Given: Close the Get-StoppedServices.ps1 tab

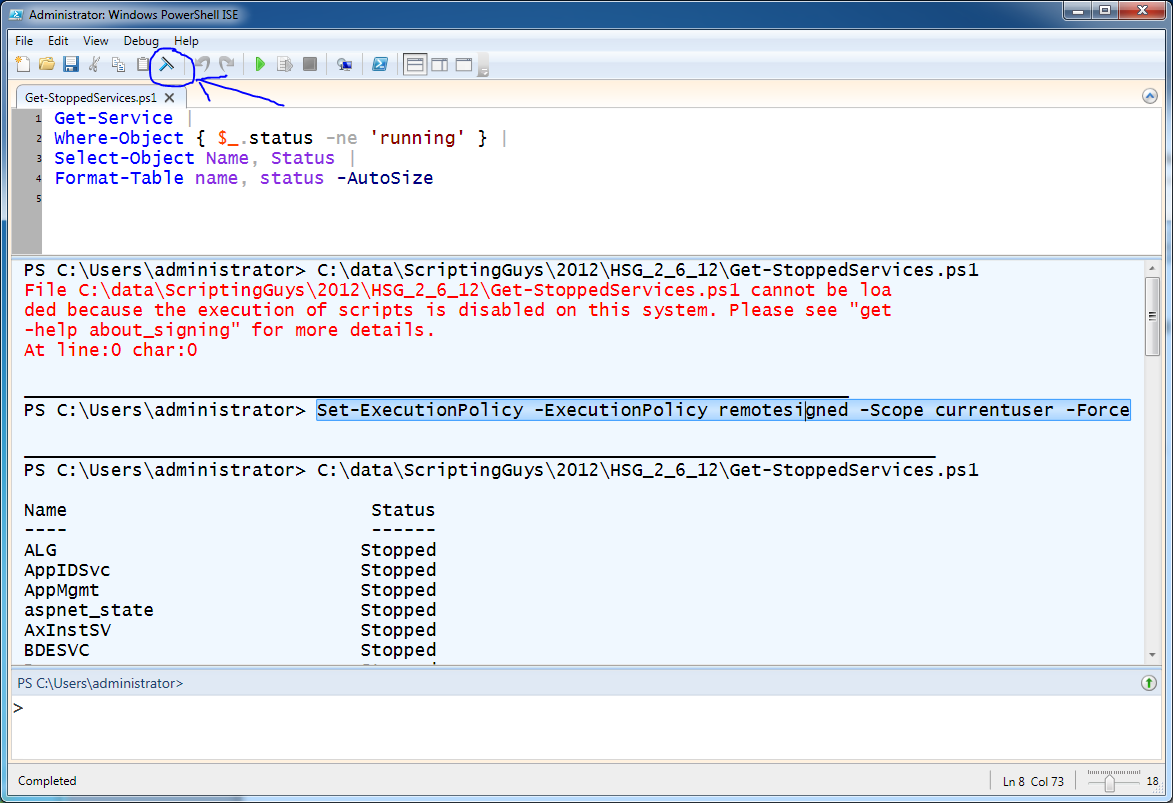Looking at the screenshot, I should [169, 98].
